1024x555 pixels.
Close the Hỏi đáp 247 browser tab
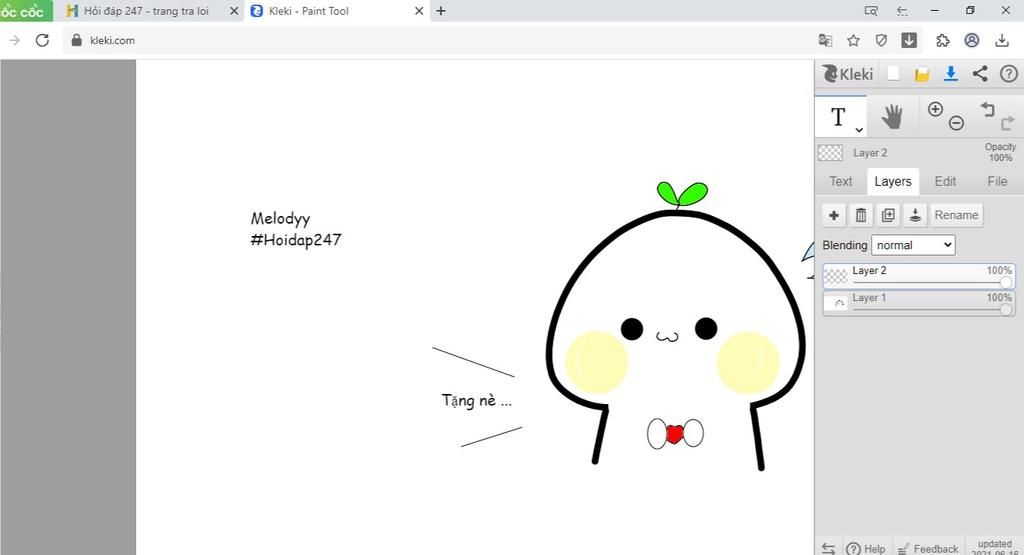(x=234, y=11)
